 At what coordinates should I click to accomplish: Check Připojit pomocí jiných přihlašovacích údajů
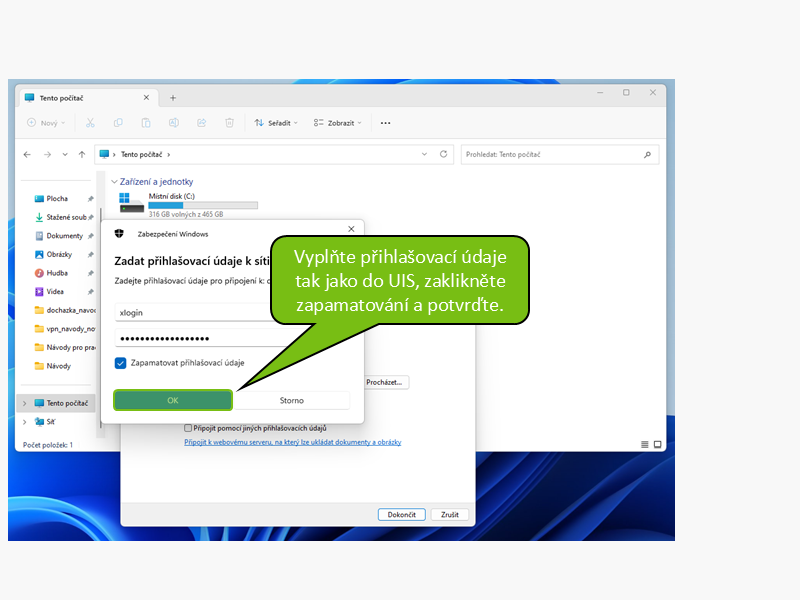pyautogui.click(x=188, y=428)
